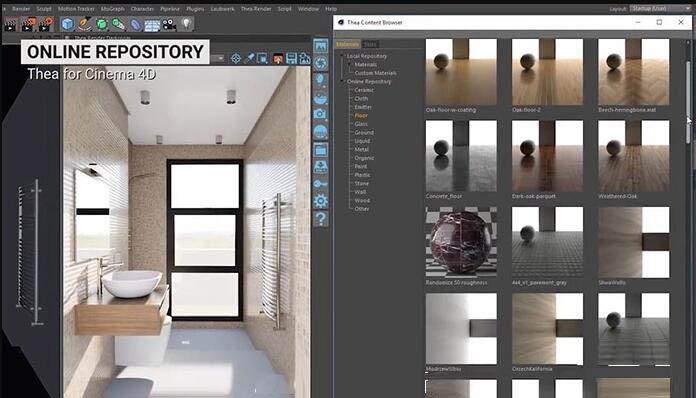Click the first clapperboard render icon
This screenshot has width=696, height=398.
coord(10,25)
